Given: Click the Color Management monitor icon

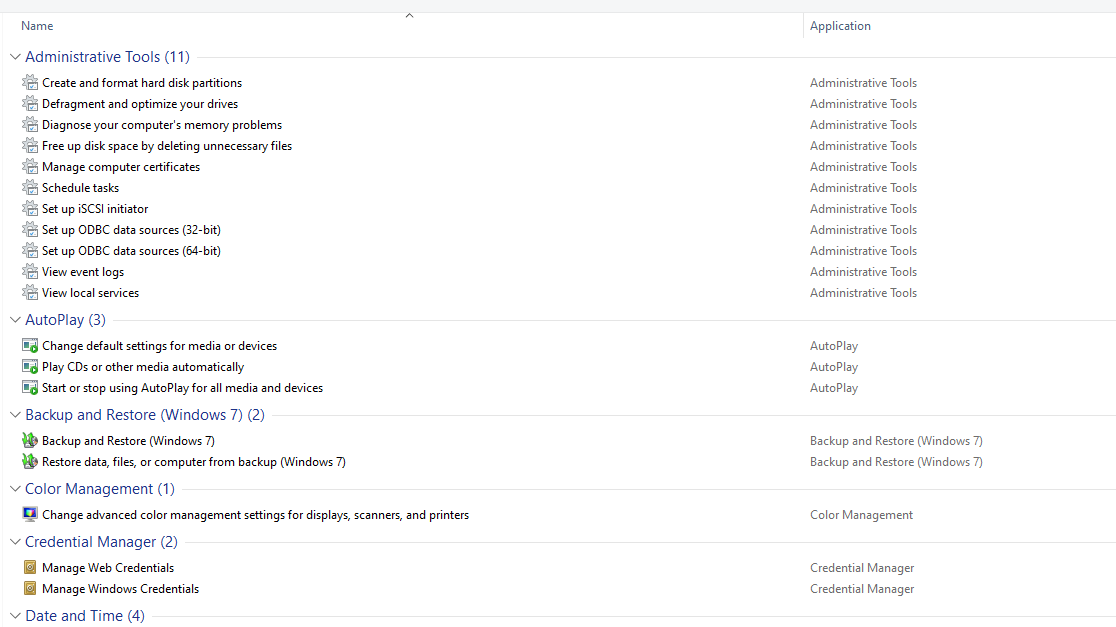Looking at the screenshot, I should pyautogui.click(x=30, y=515).
